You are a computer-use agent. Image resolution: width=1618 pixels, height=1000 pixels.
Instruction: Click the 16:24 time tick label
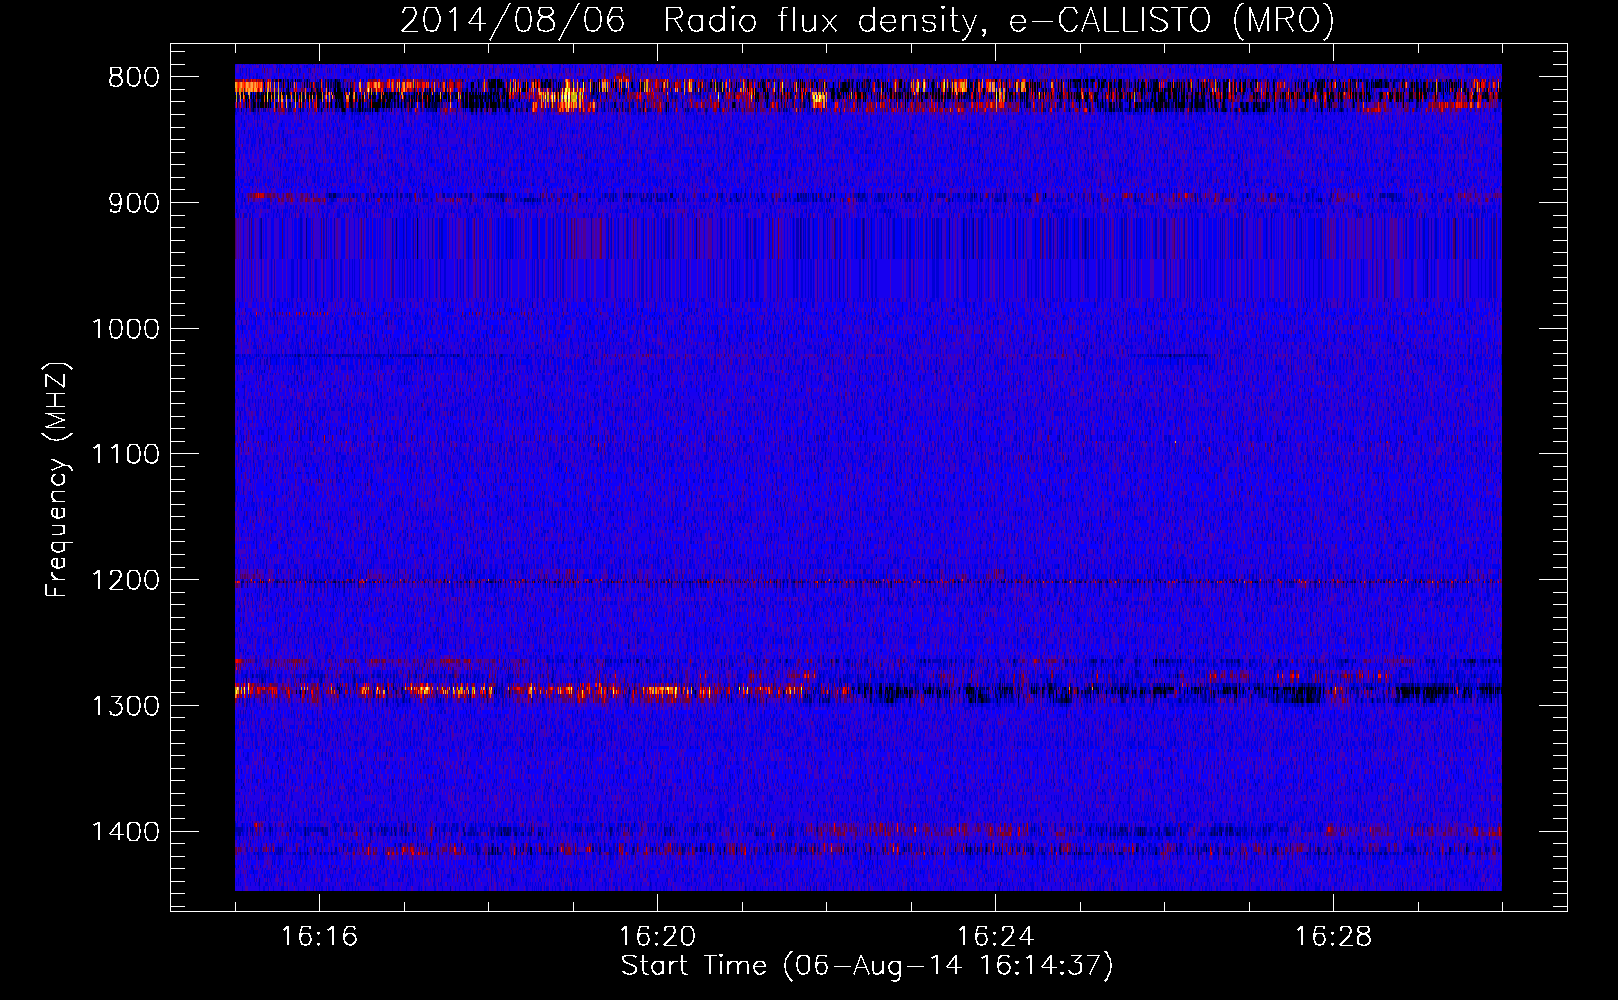tap(995, 937)
